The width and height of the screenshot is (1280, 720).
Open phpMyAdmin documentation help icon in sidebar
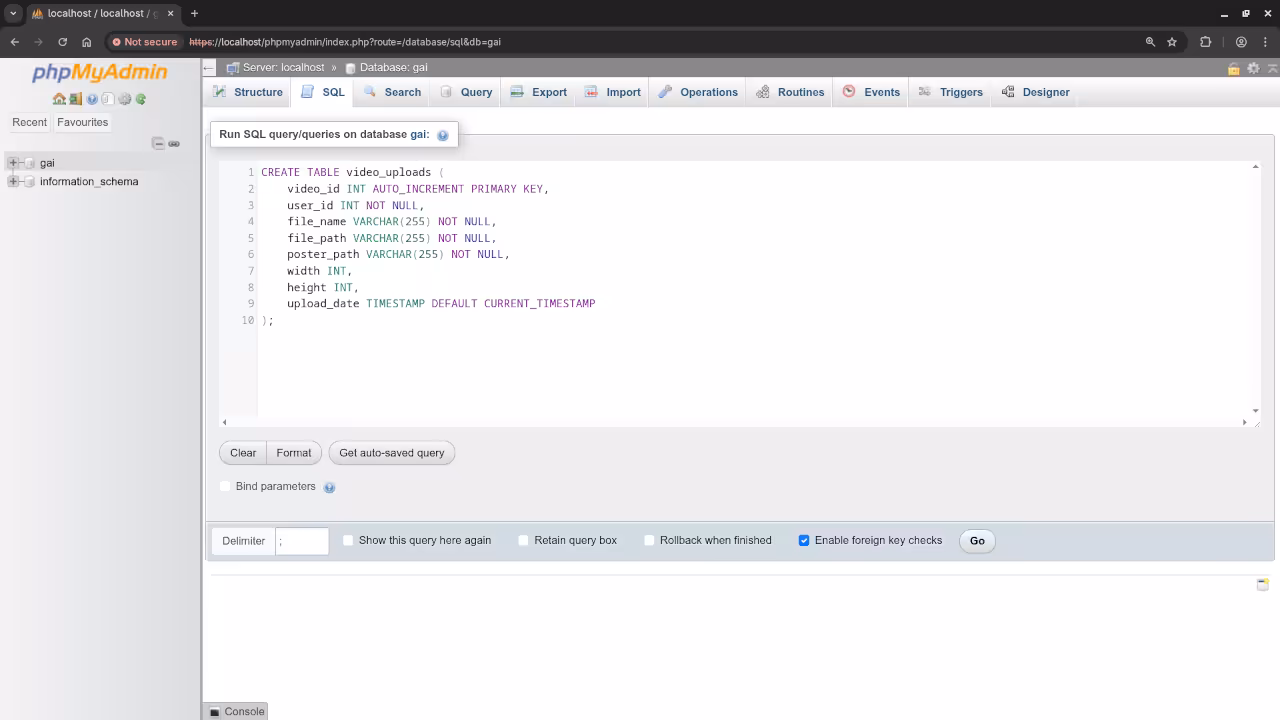pos(92,99)
